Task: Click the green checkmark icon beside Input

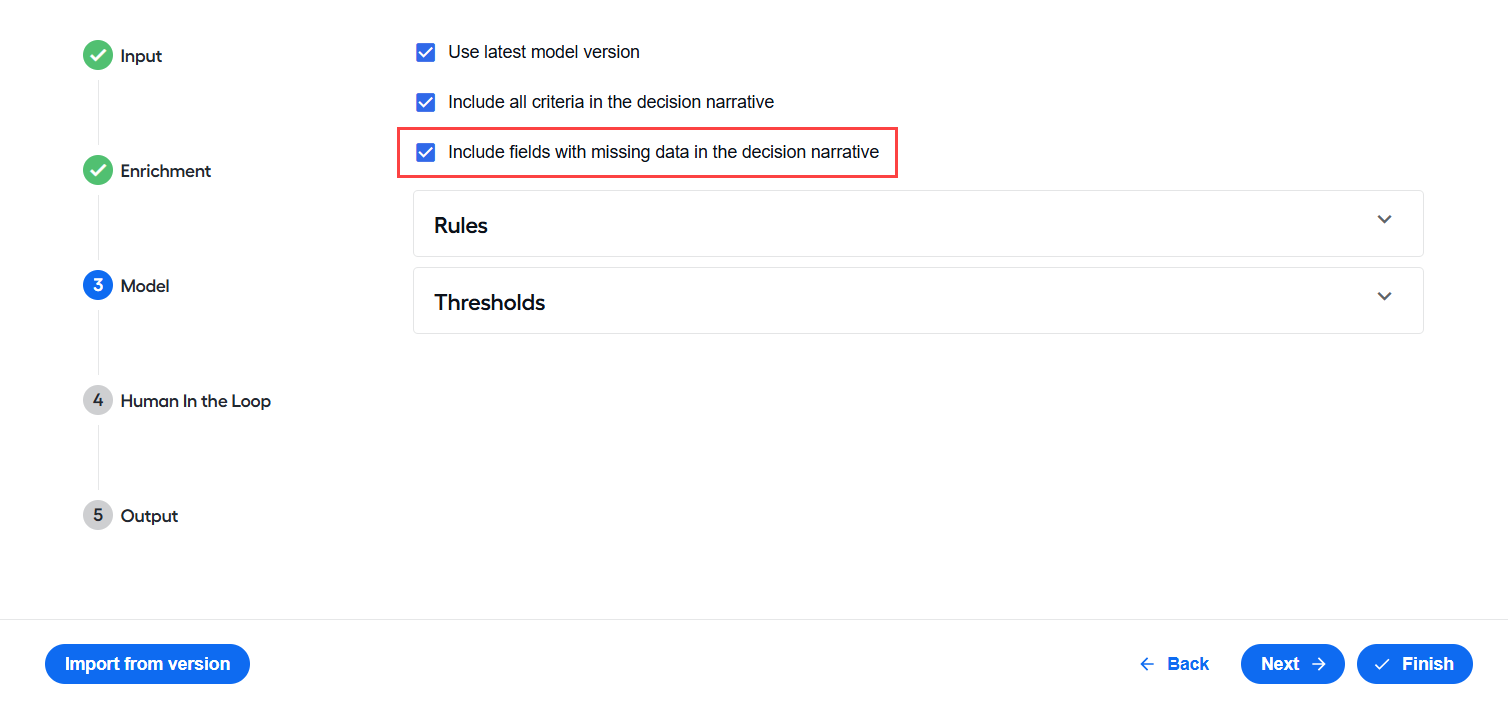Action: 98,56
